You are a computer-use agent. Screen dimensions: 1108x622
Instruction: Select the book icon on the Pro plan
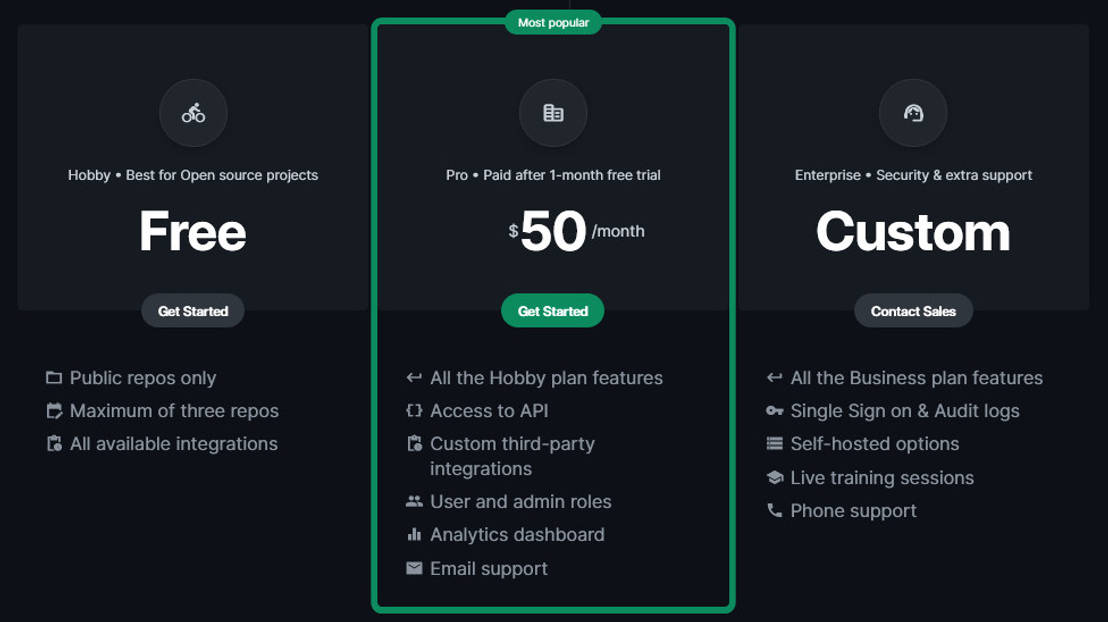pyautogui.click(x=553, y=113)
